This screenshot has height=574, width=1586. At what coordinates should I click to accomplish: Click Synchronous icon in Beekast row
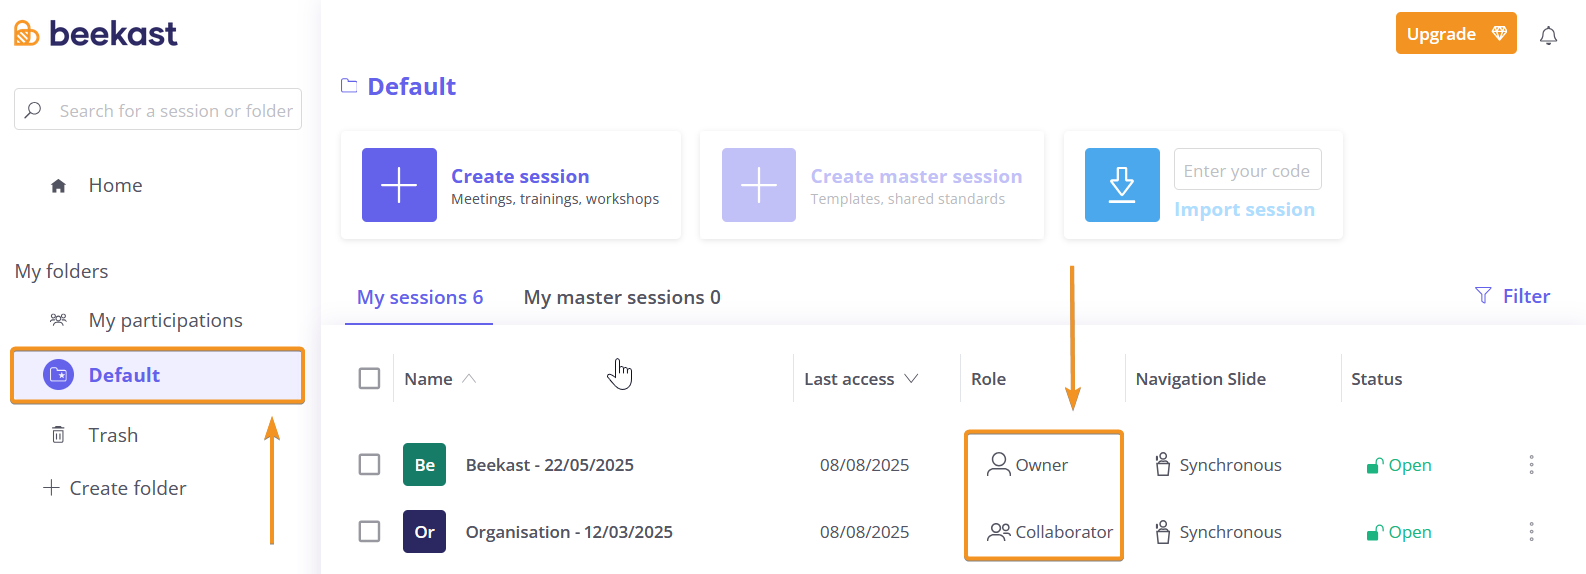click(1162, 464)
